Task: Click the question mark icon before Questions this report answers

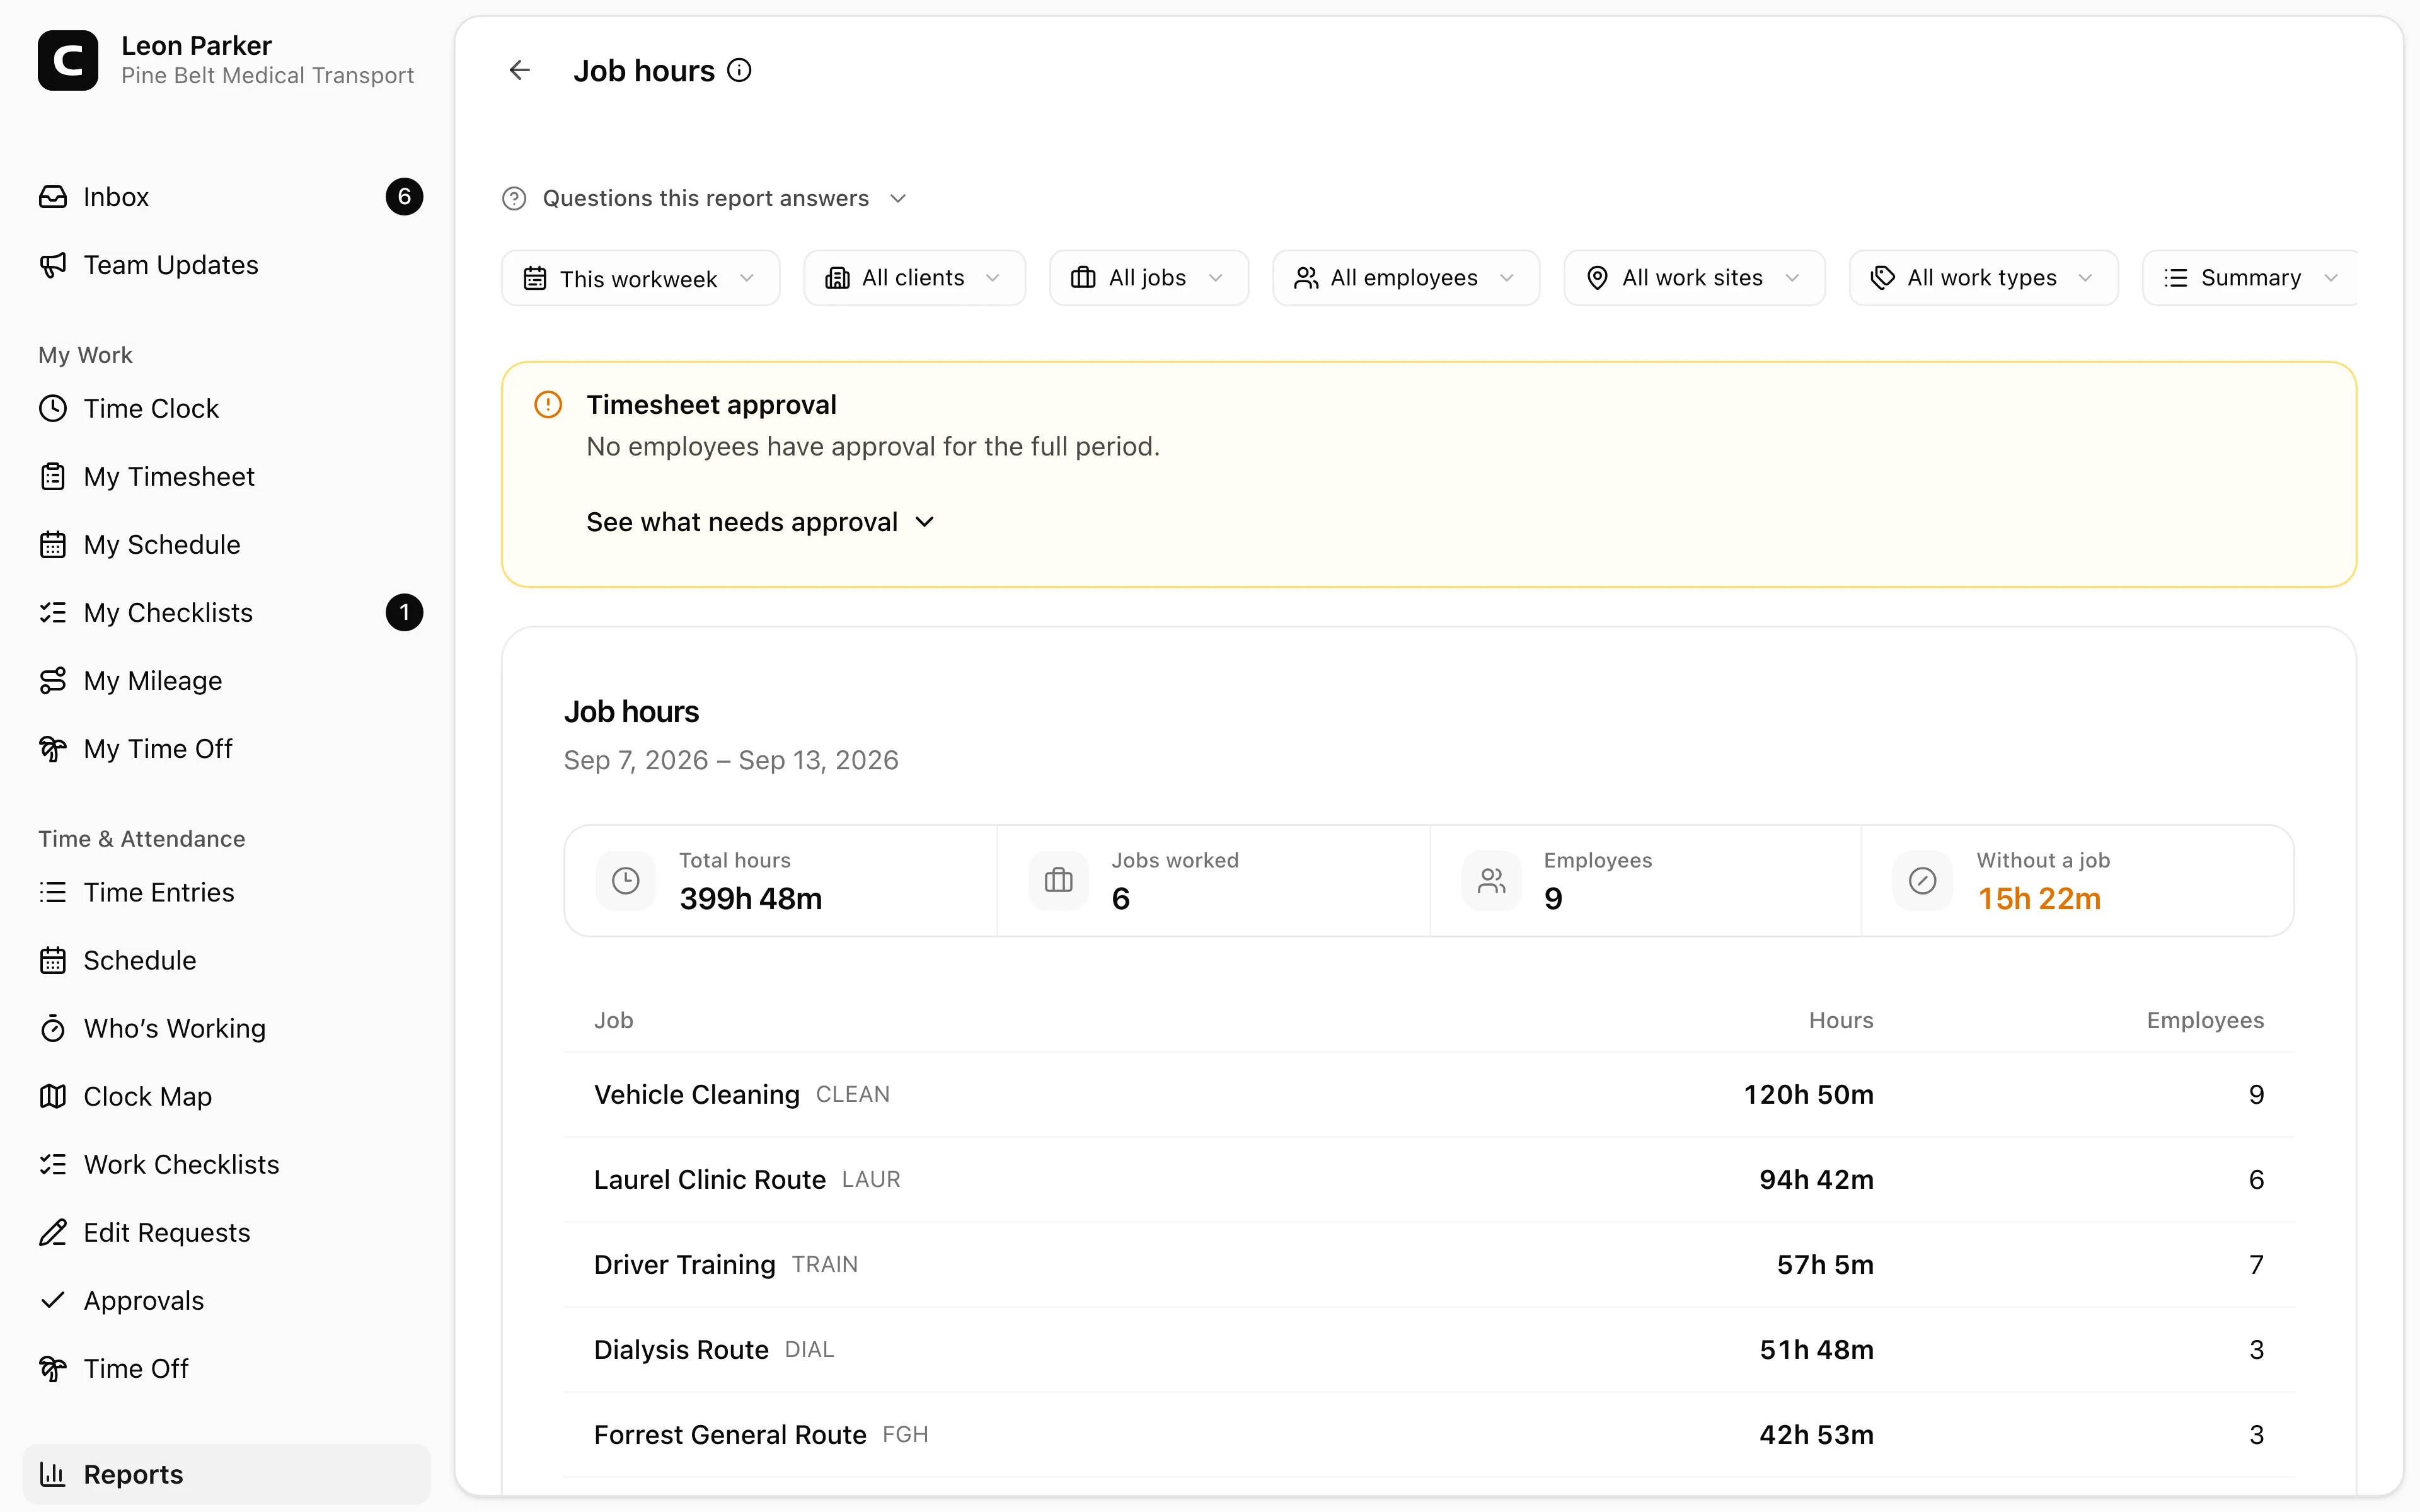Action: tap(514, 198)
